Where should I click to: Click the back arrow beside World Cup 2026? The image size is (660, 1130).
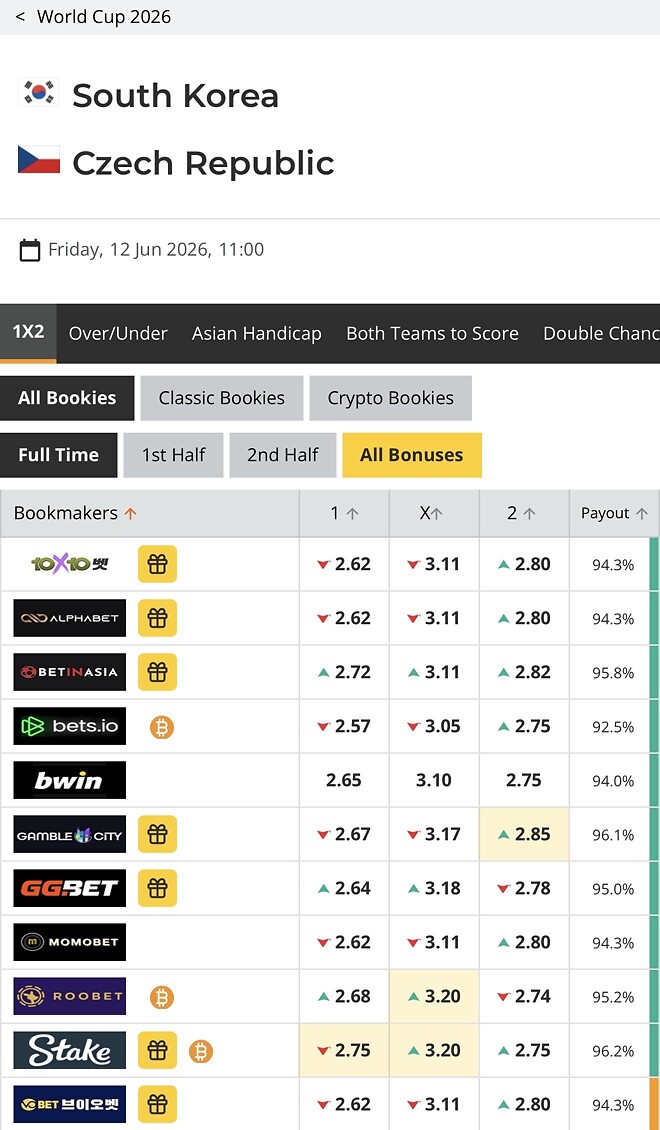(20, 17)
